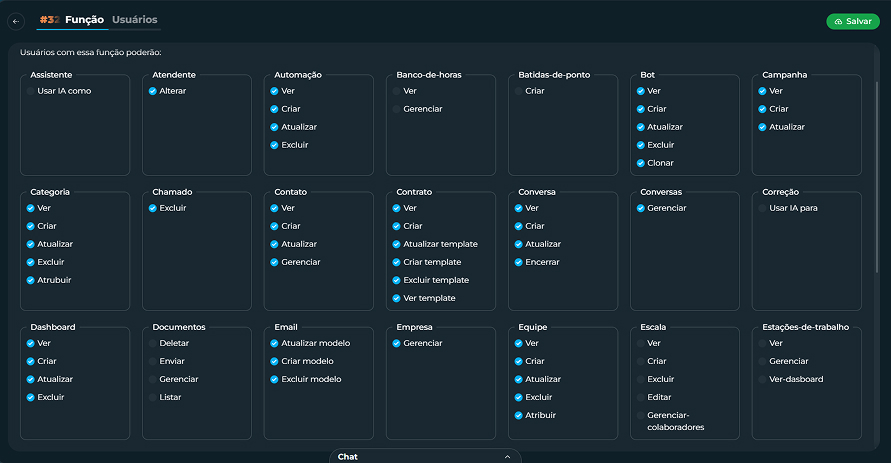The width and height of the screenshot is (891, 463).
Task: Check Batidas-de-ponto Criar permission
Action: coord(518,91)
